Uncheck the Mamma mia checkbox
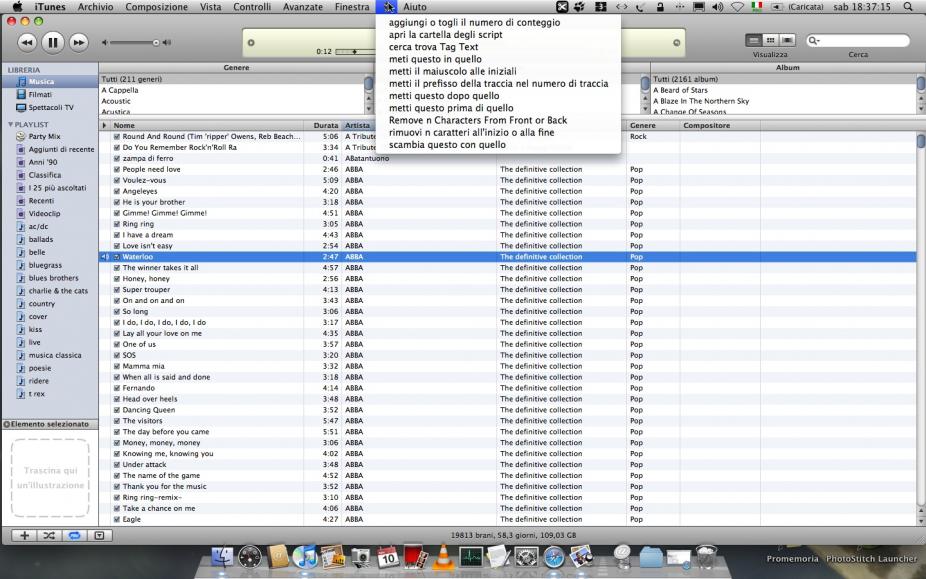Viewport: 926px width, 579px height. pos(116,366)
